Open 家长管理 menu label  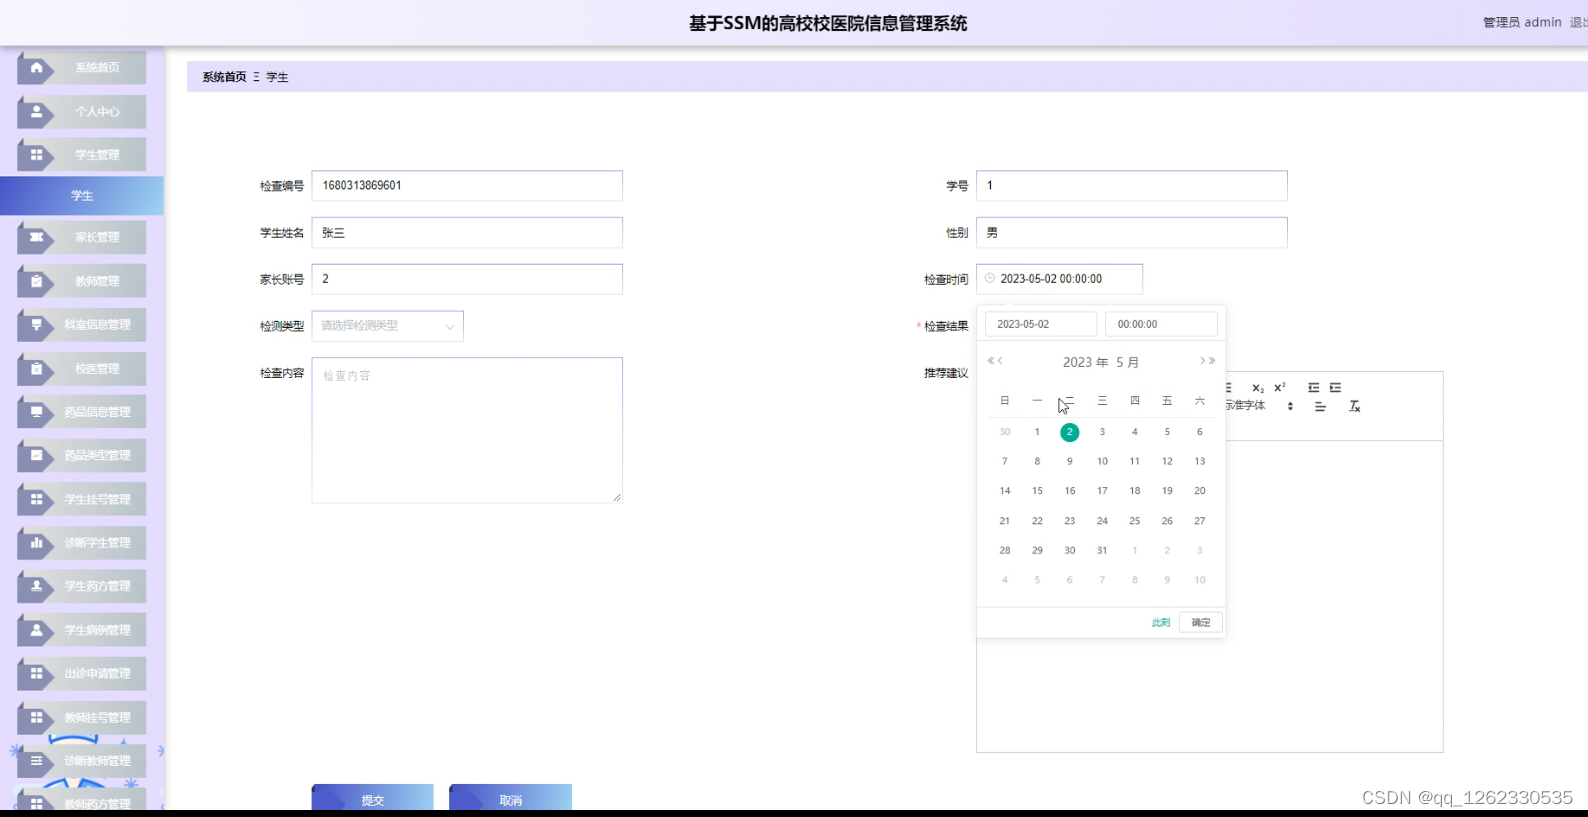(x=97, y=237)
